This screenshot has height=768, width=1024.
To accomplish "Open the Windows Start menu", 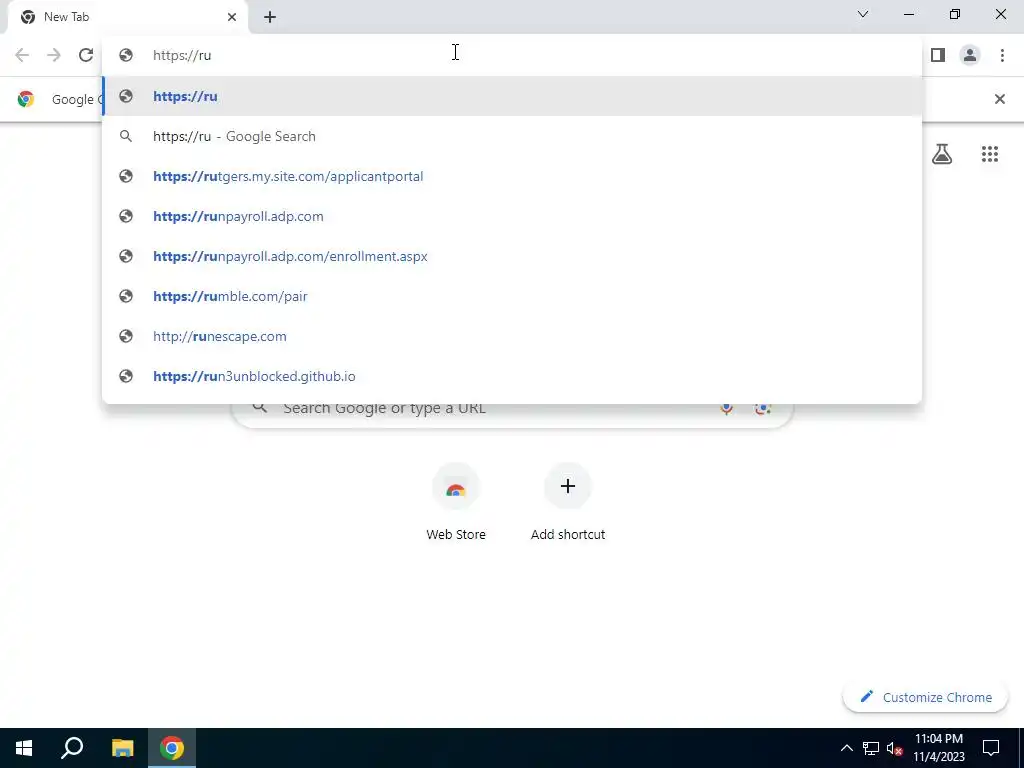I will pos(24,748).
